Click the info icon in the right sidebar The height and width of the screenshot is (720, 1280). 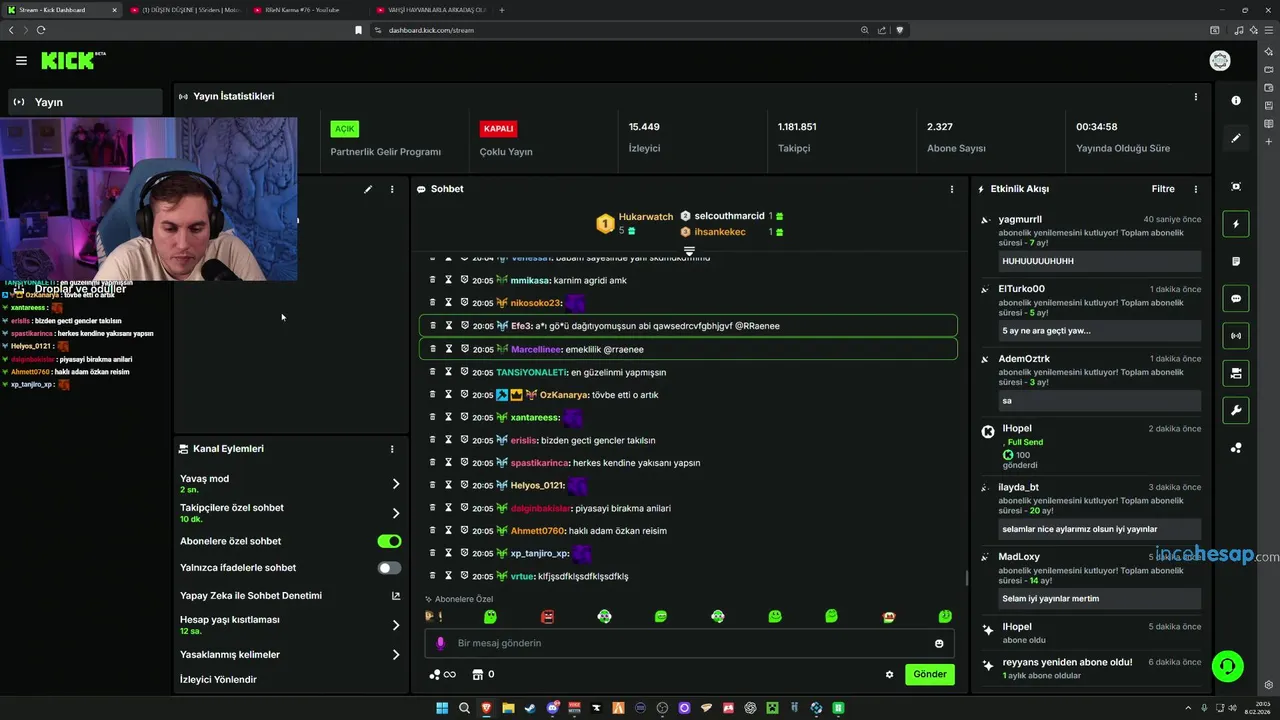click(1236, 100)
